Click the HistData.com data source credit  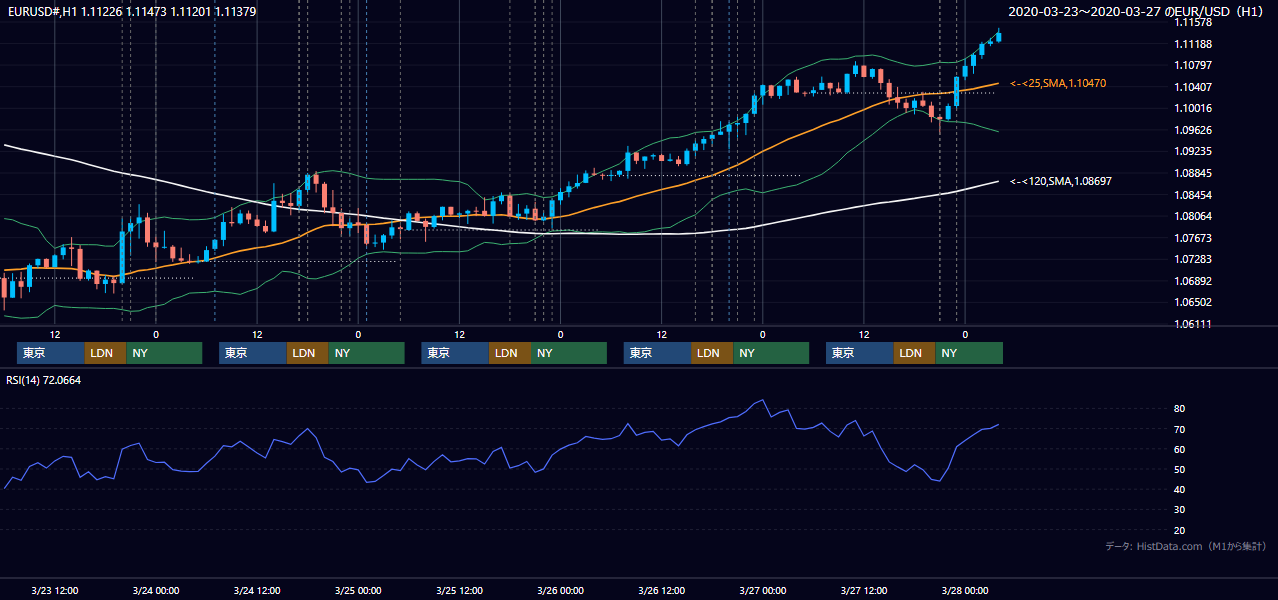[x=1186, y=547]
